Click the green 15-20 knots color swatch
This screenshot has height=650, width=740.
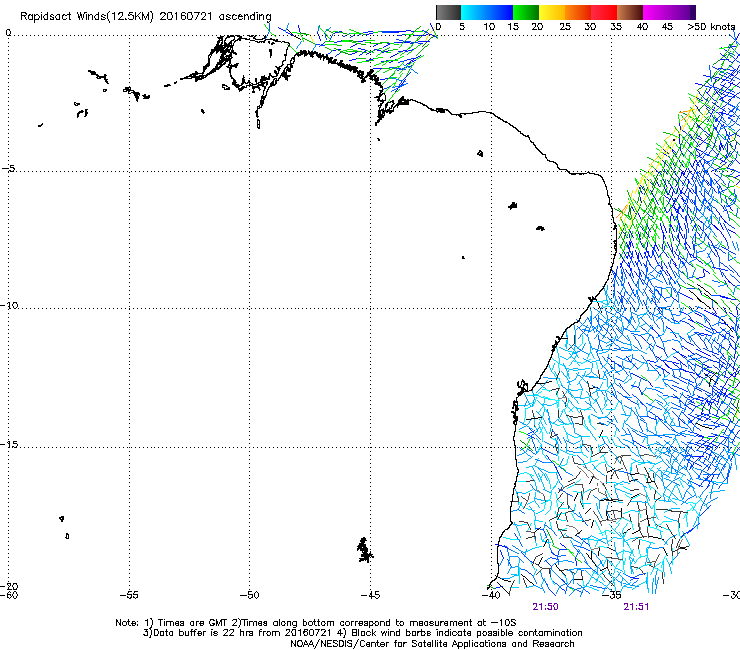[x=526, y=12]
